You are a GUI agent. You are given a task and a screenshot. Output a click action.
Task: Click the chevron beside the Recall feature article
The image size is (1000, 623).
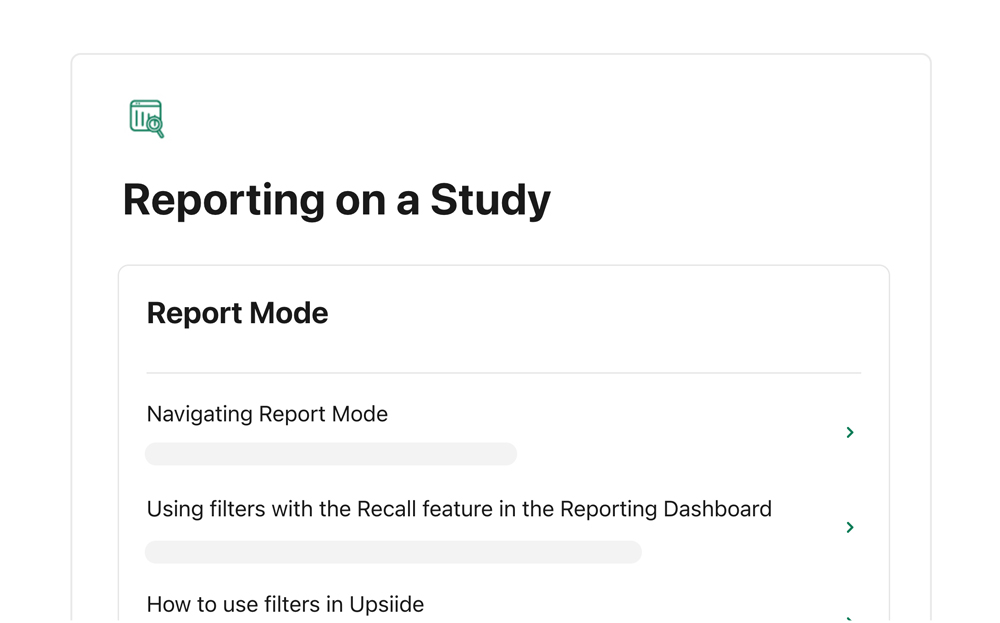click(x=850, y=527)
